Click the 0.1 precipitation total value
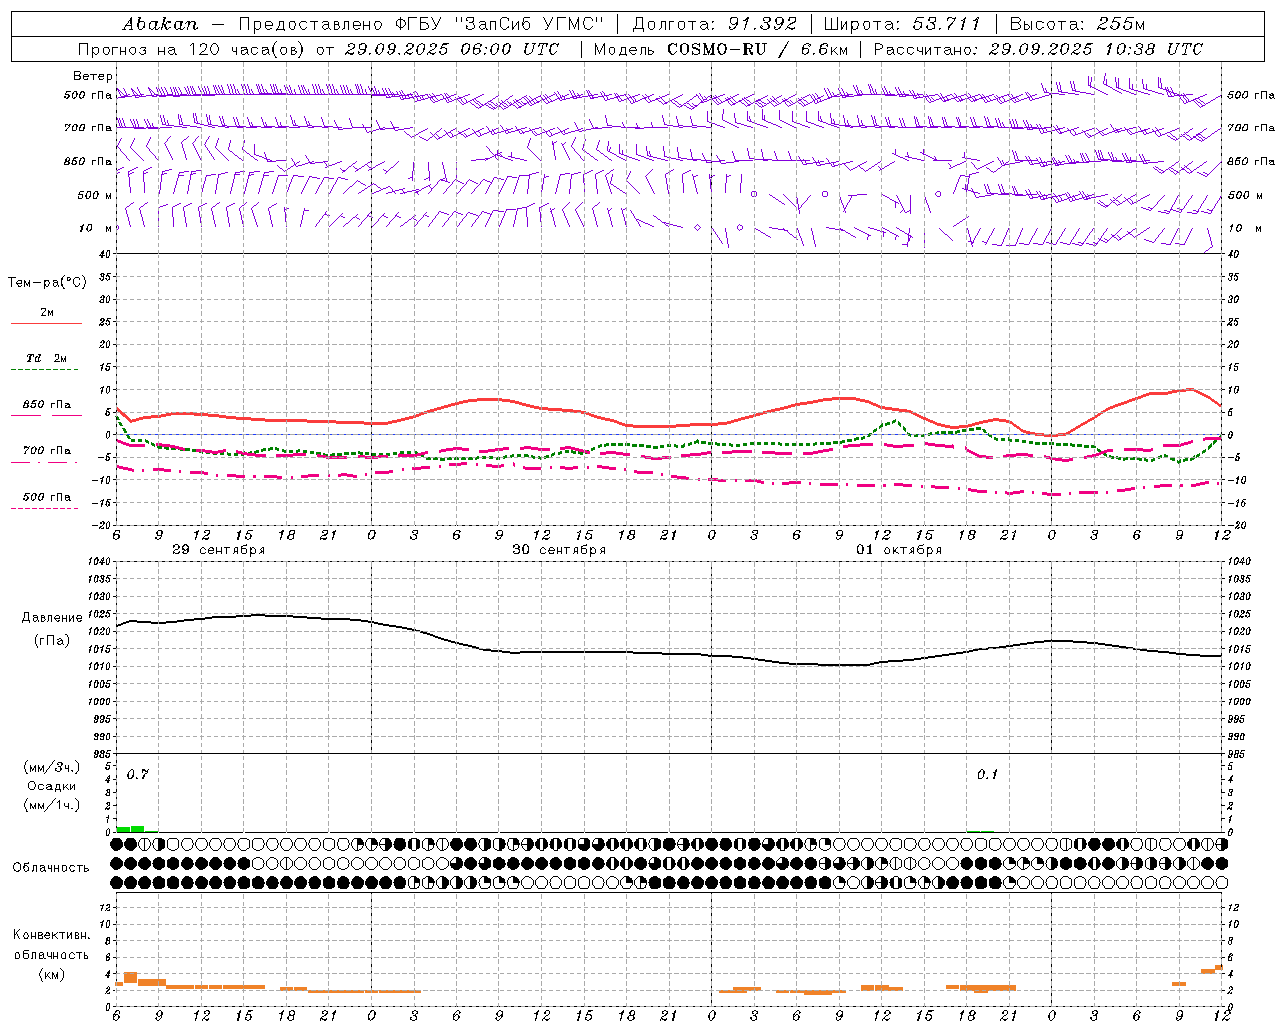The image size is (1280, 1024). (987, 775)
